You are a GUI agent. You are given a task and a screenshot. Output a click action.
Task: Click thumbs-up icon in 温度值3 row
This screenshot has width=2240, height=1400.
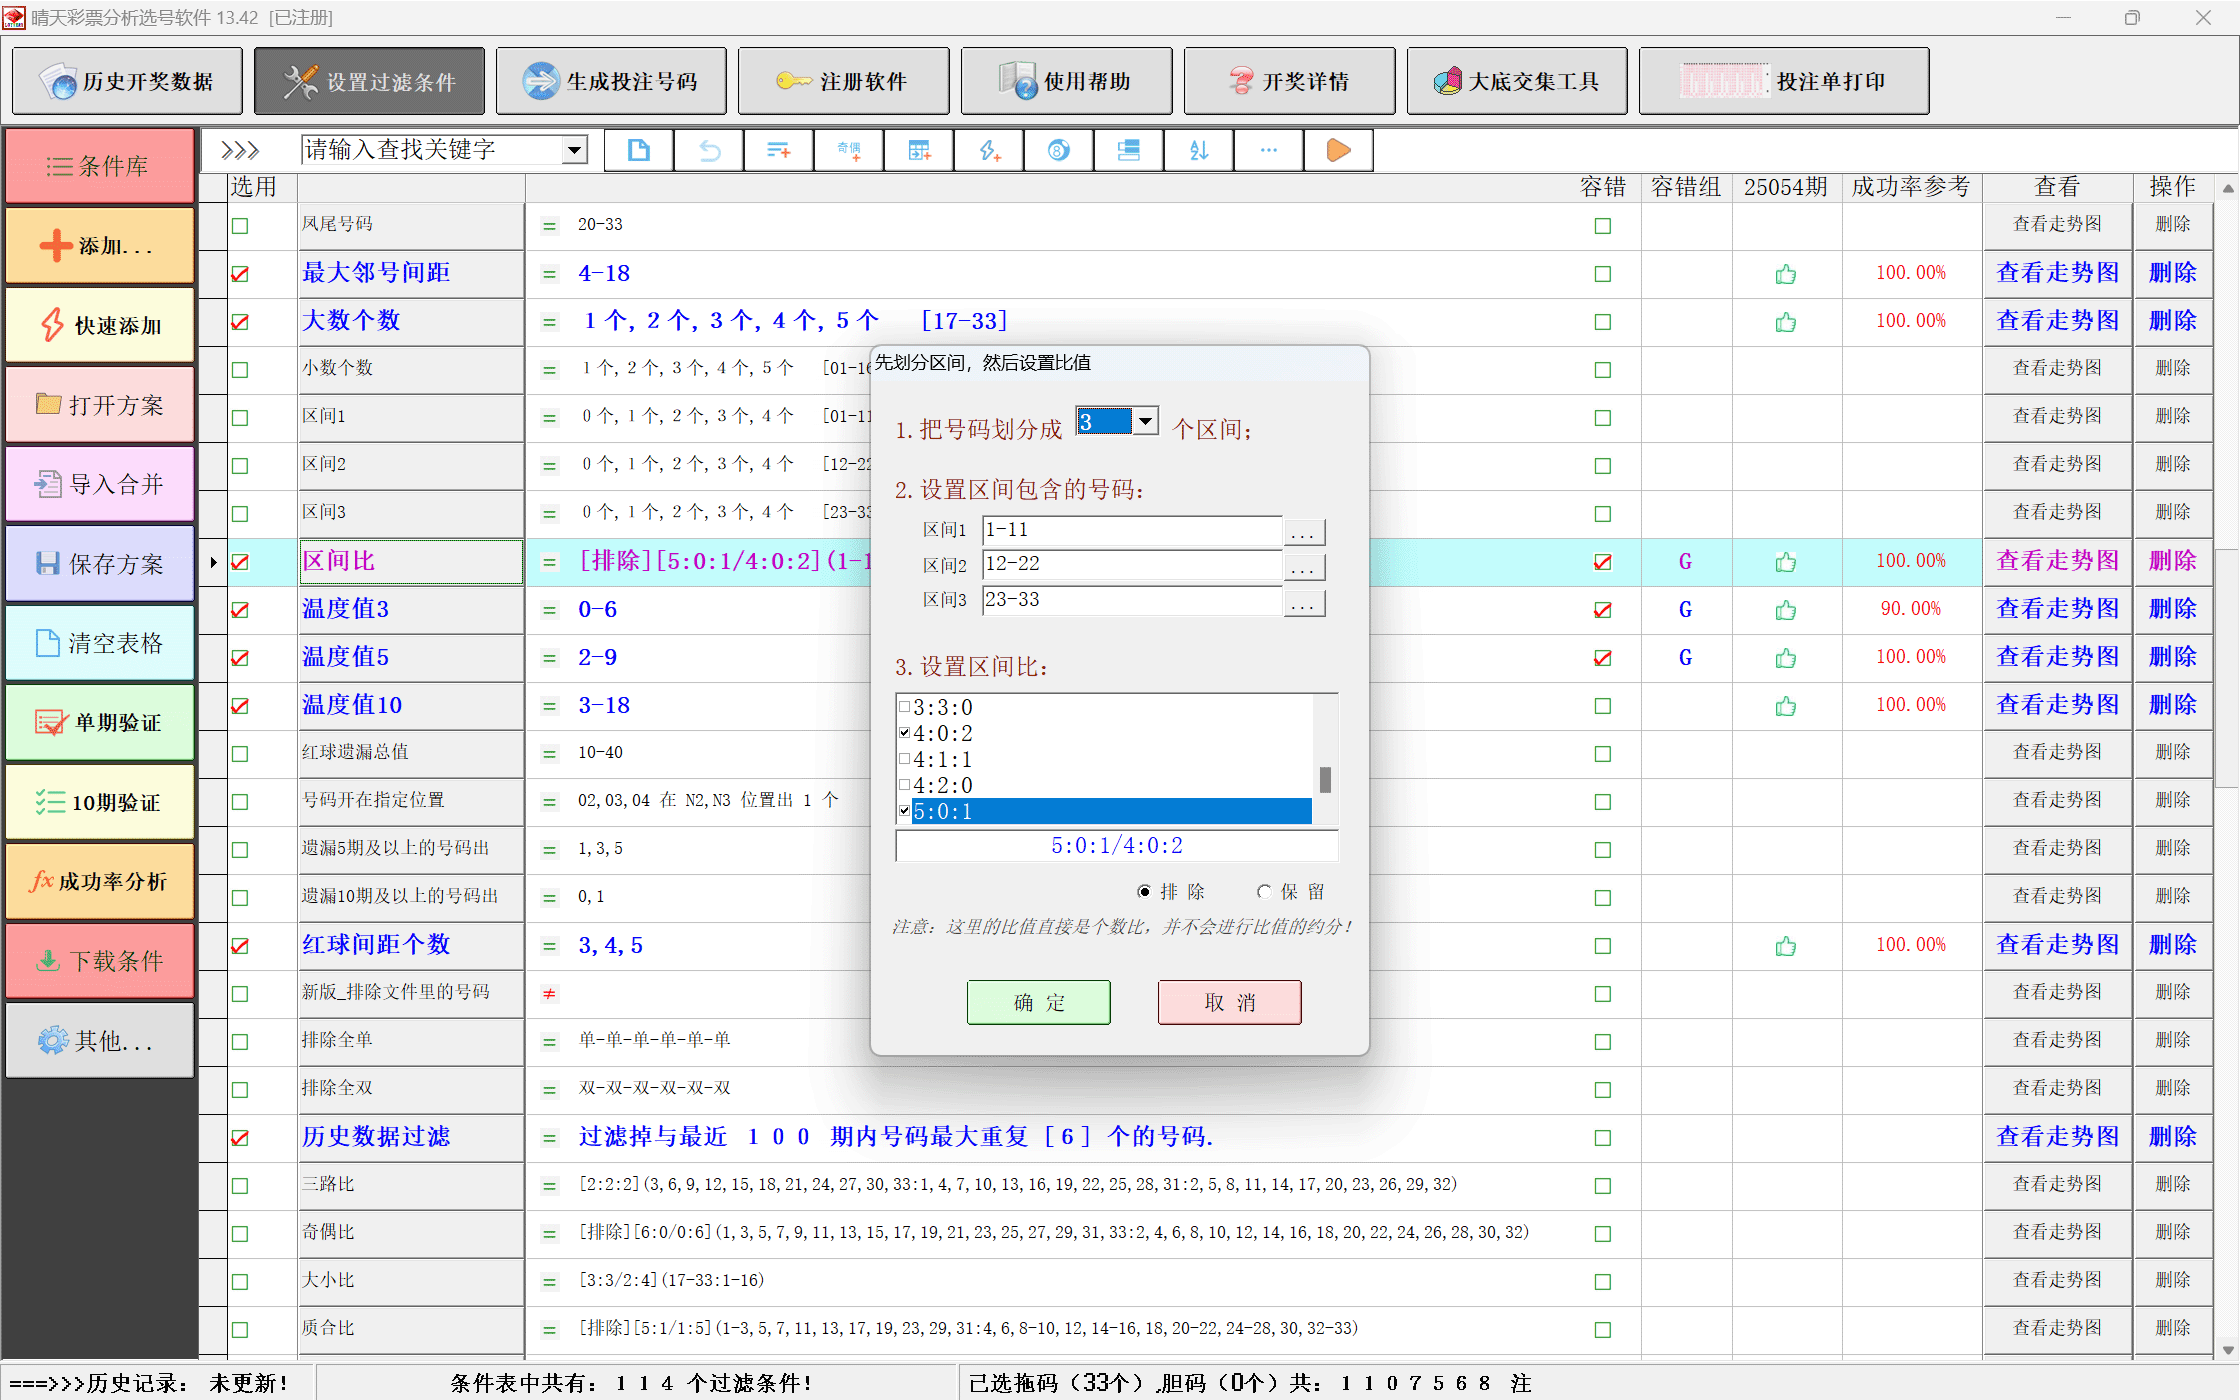[x=1786, y=610]
